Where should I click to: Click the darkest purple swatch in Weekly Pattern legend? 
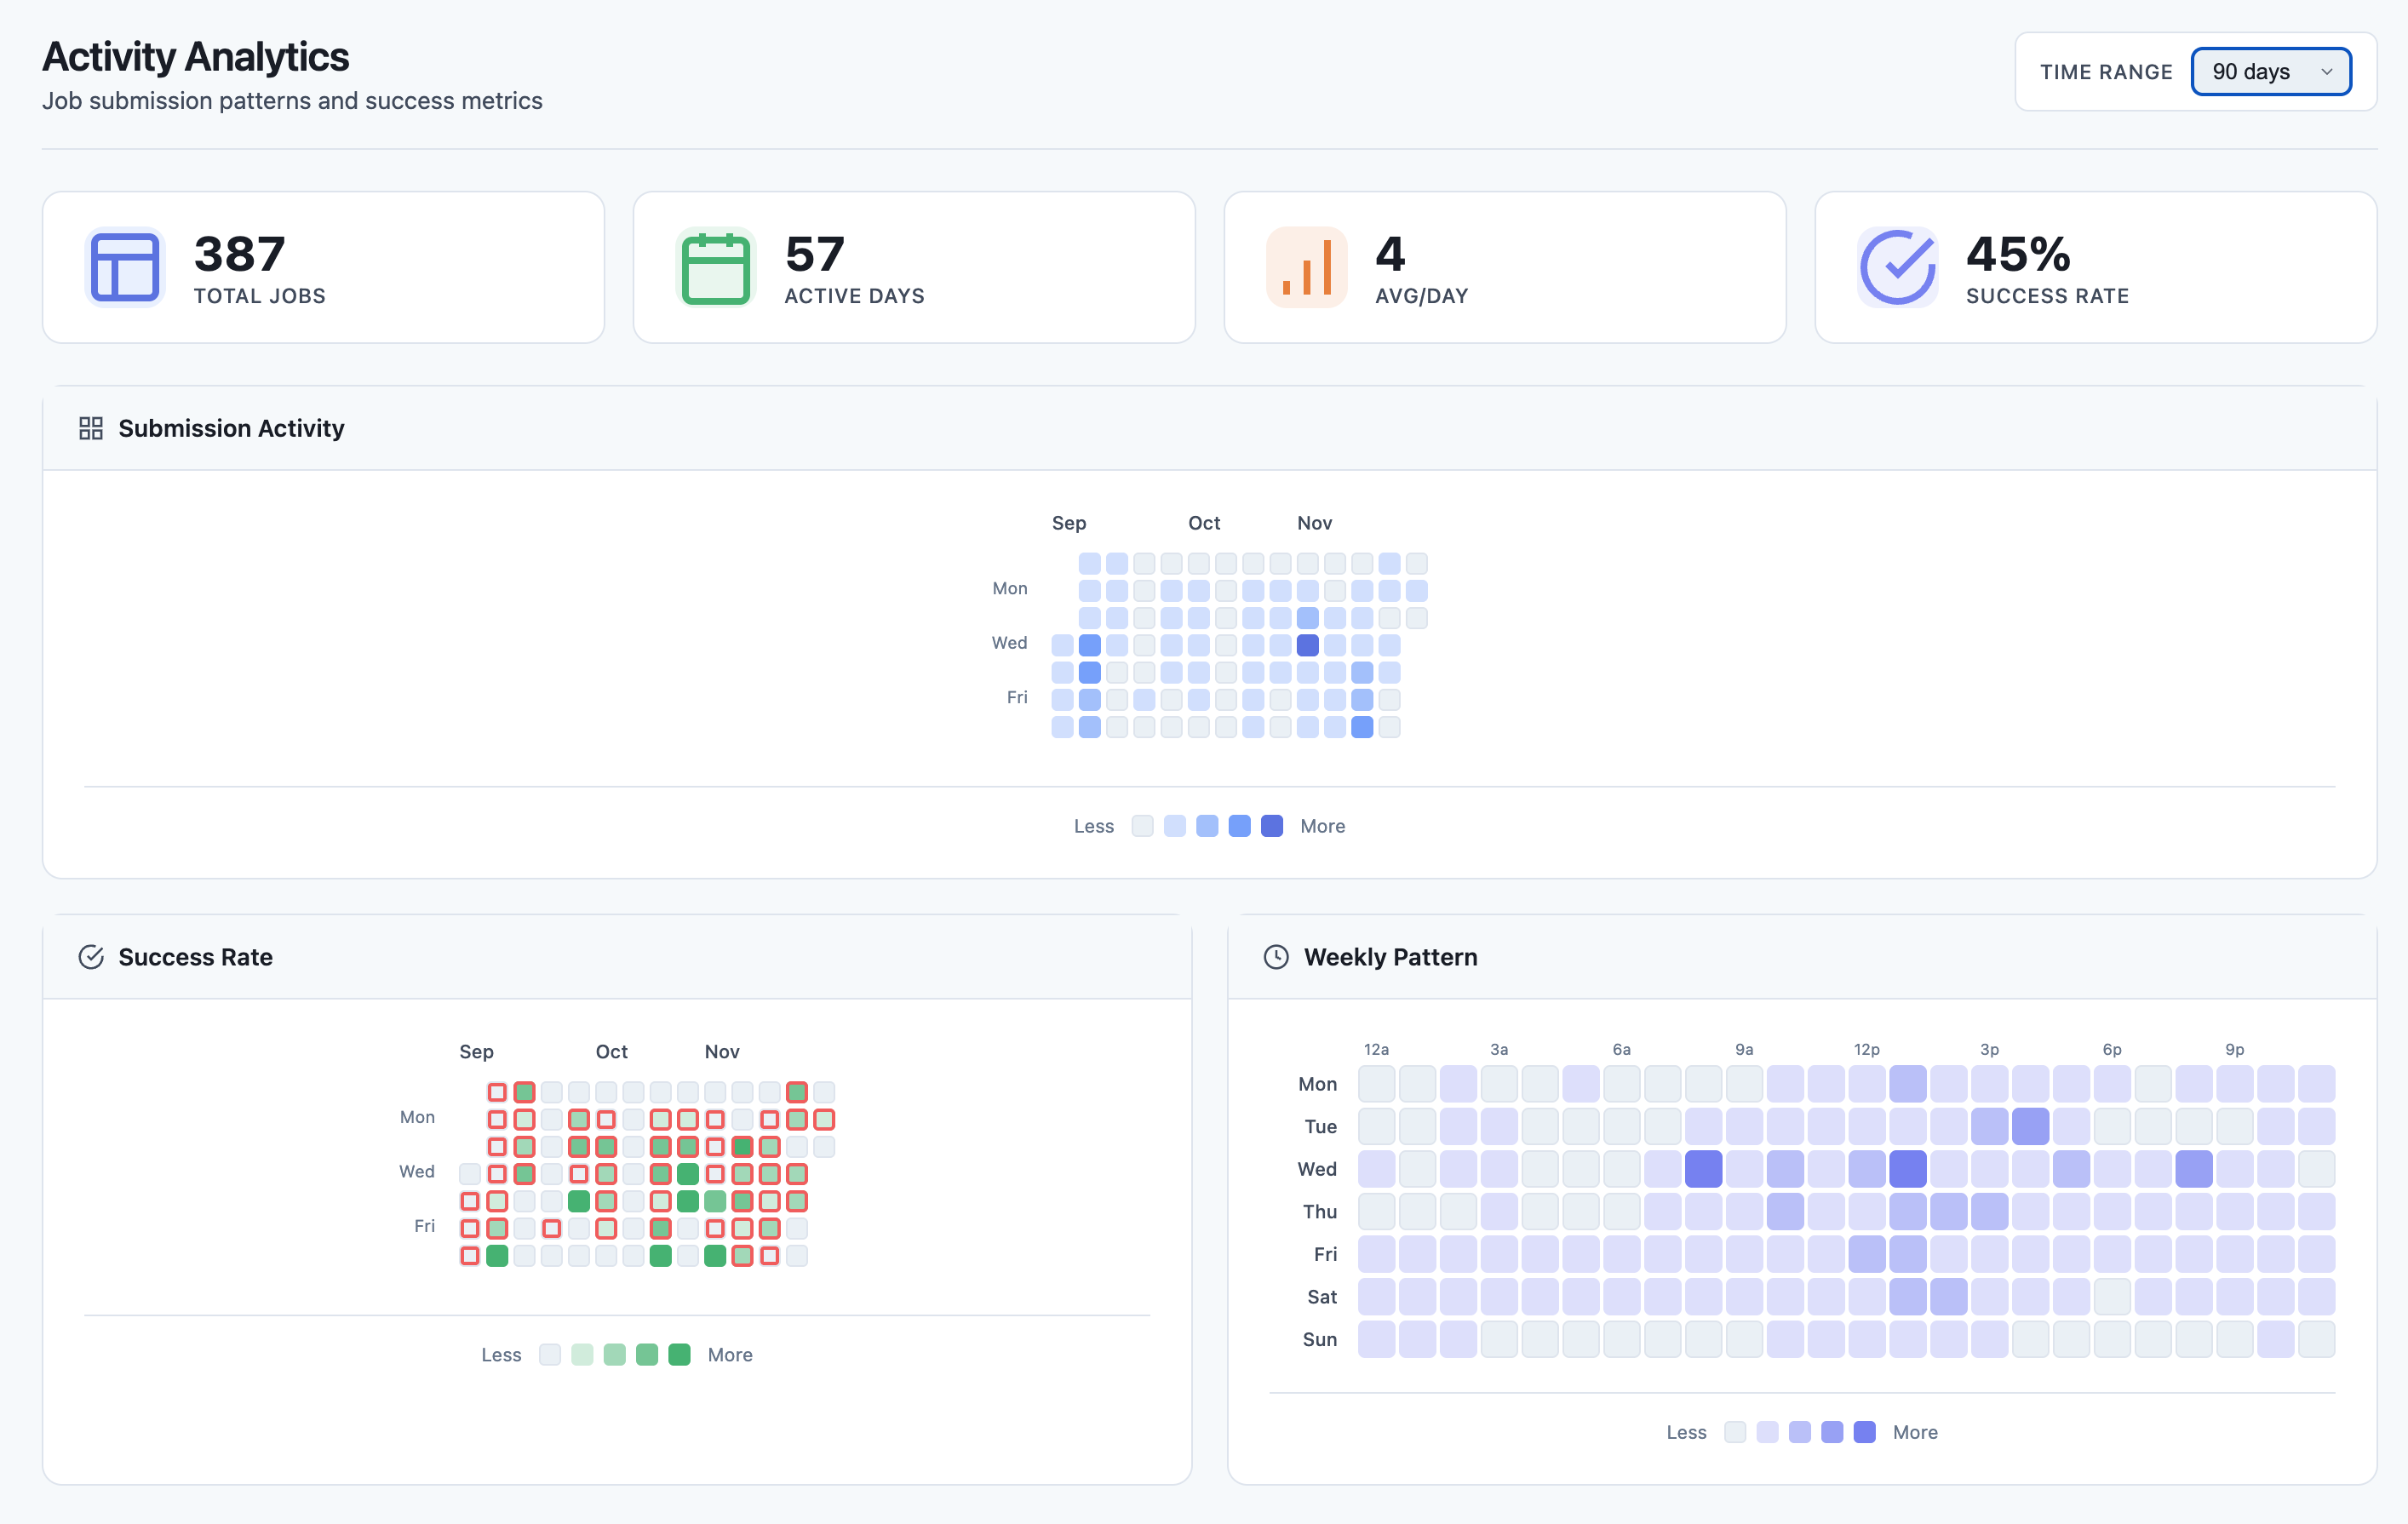pos(1864,1432)
